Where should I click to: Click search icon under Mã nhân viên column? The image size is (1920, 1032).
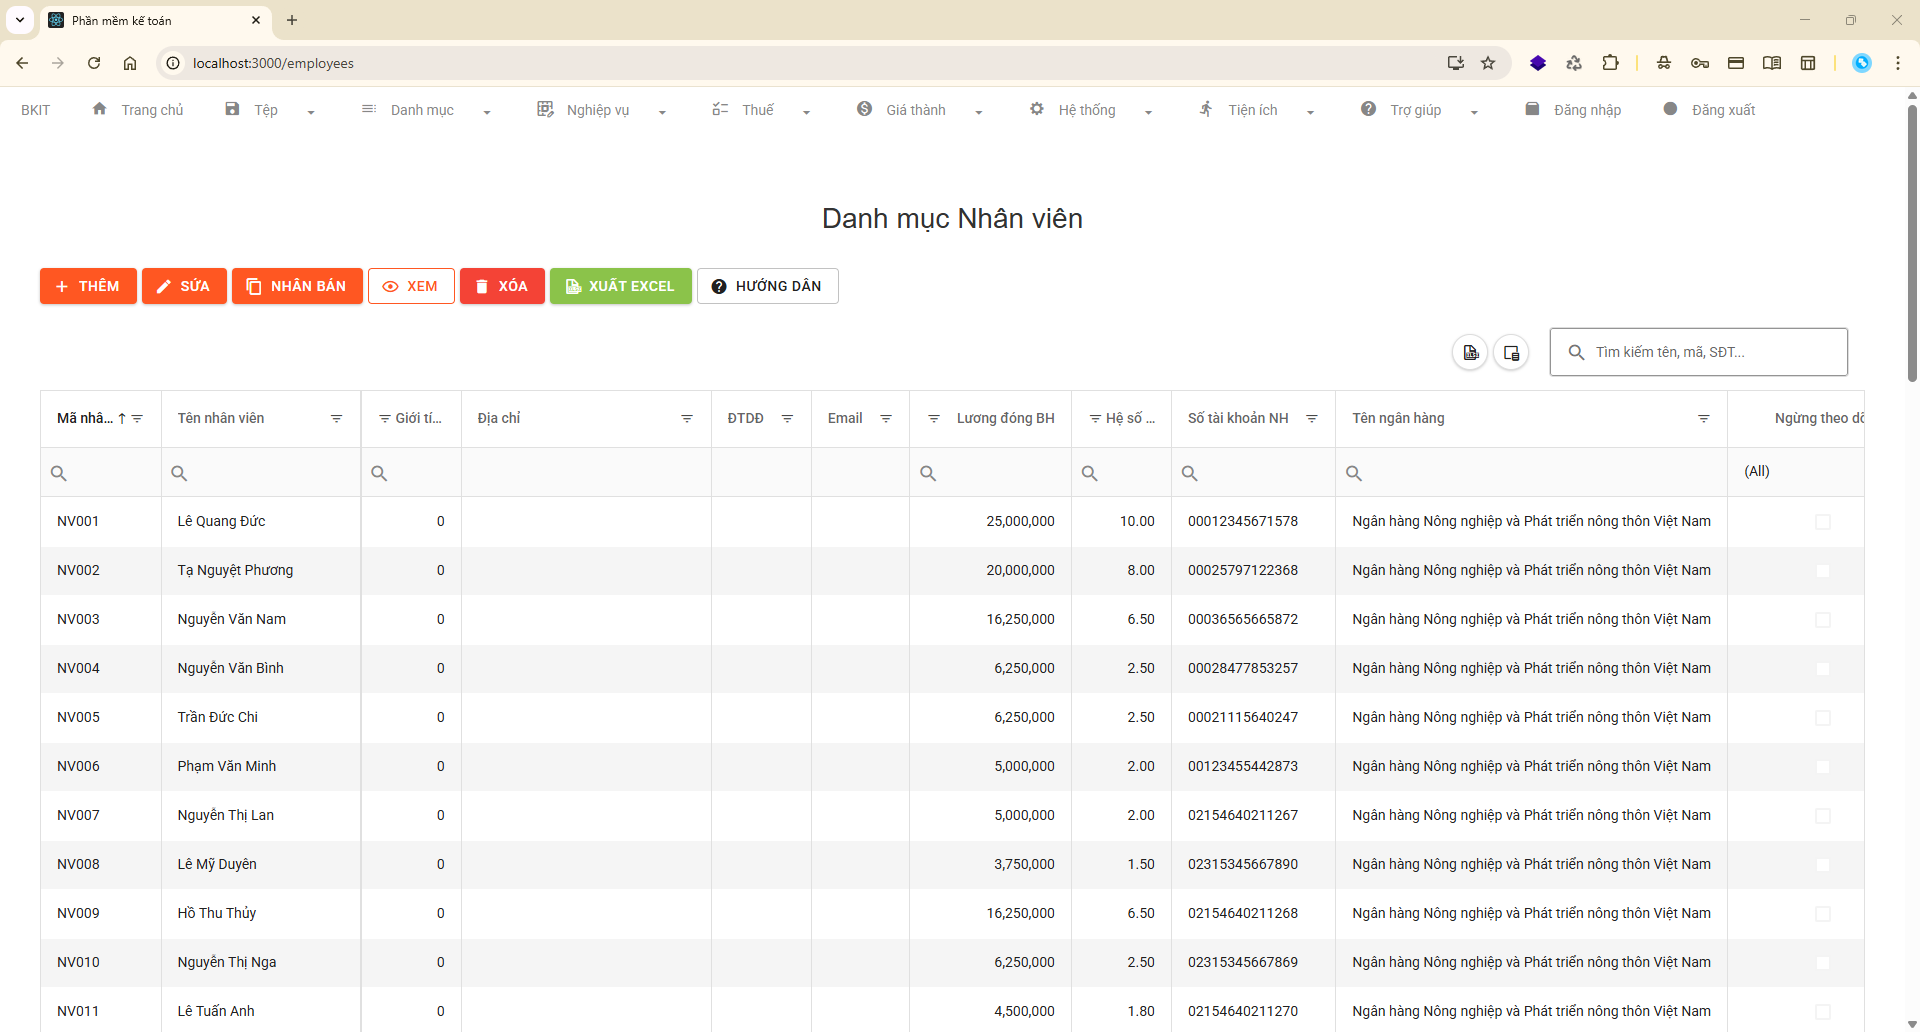tap(59, 473)
